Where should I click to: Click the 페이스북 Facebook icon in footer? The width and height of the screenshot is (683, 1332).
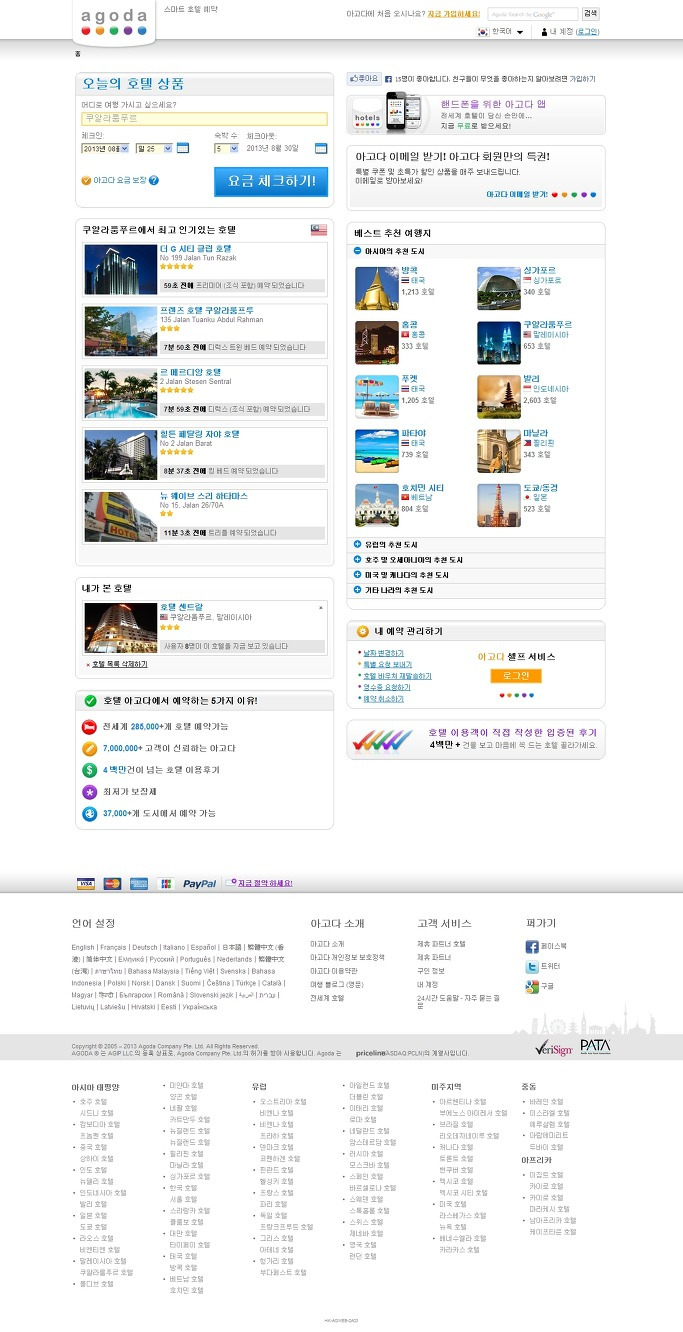(x=532, y=946)
